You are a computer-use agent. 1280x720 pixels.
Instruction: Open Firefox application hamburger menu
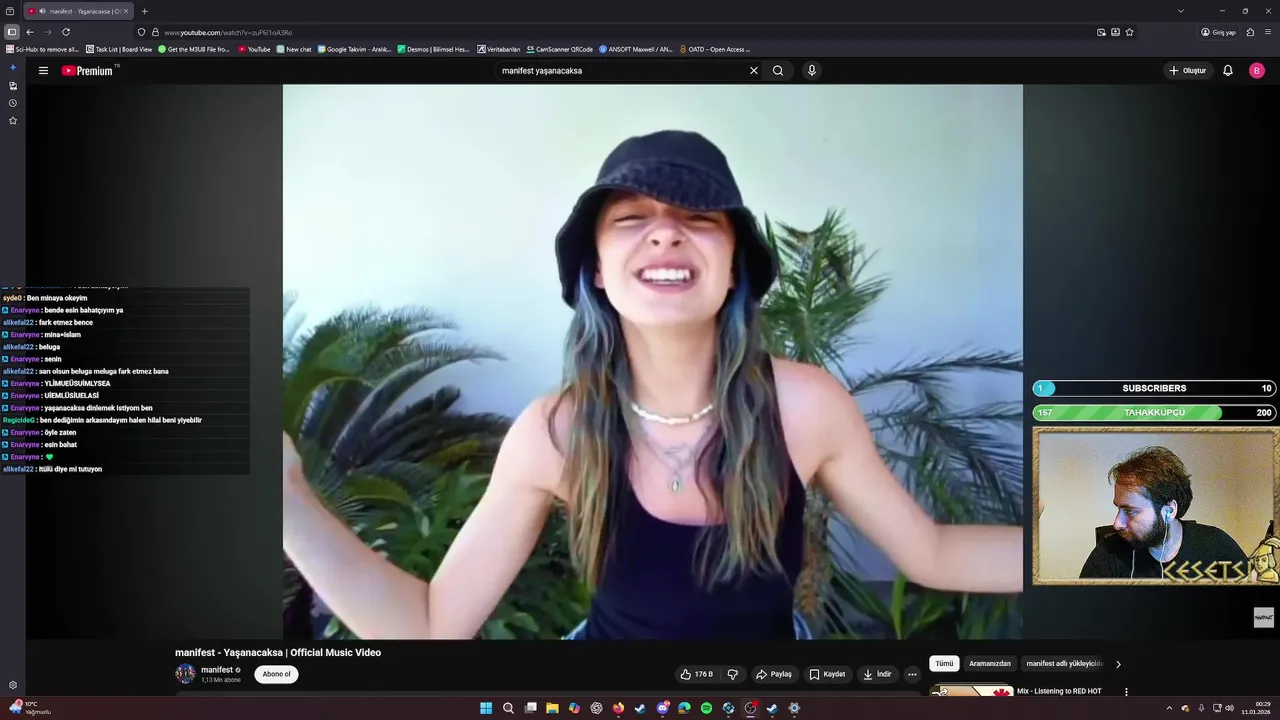point(1269,32)
